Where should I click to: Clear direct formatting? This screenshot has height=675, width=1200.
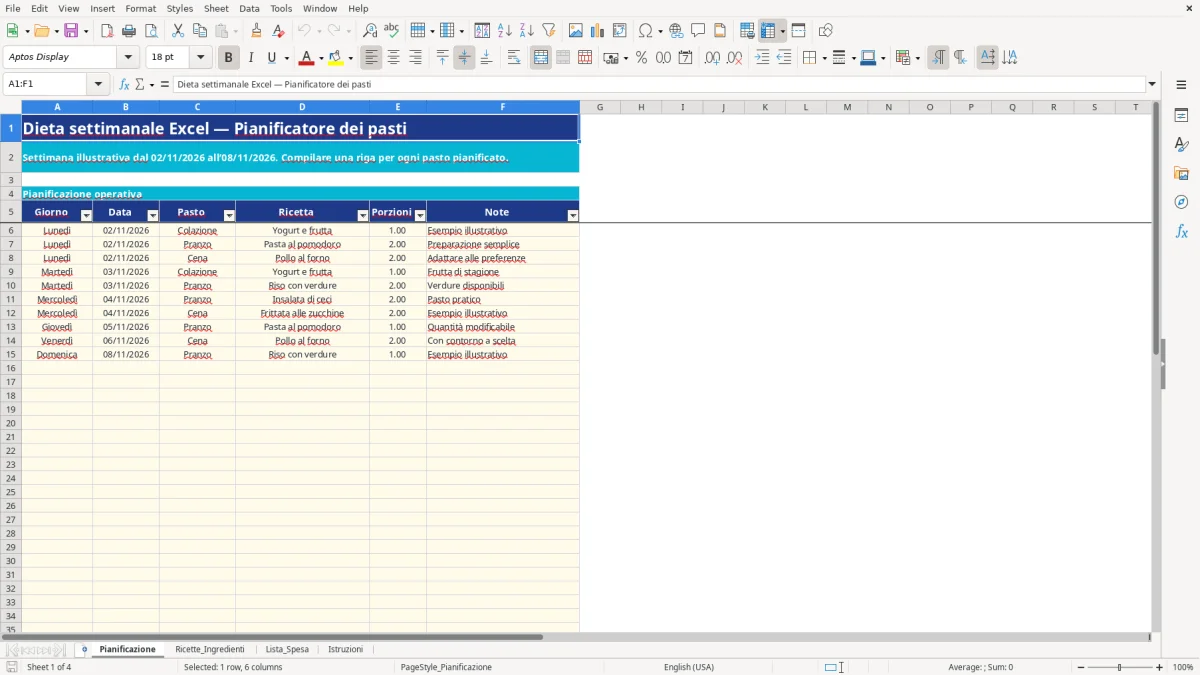pos(278,31)
